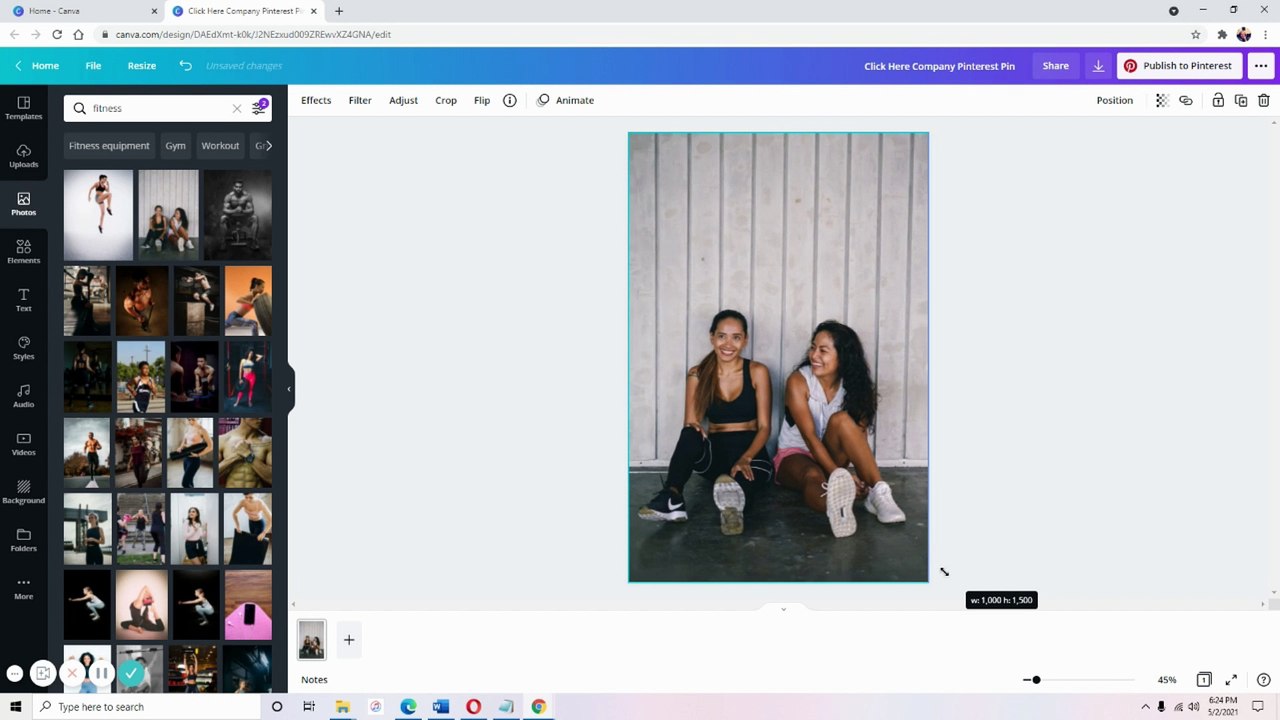Toggle fullscreen presentation mode icon
Screen dimensions: 1280x720
(1231, 680)
